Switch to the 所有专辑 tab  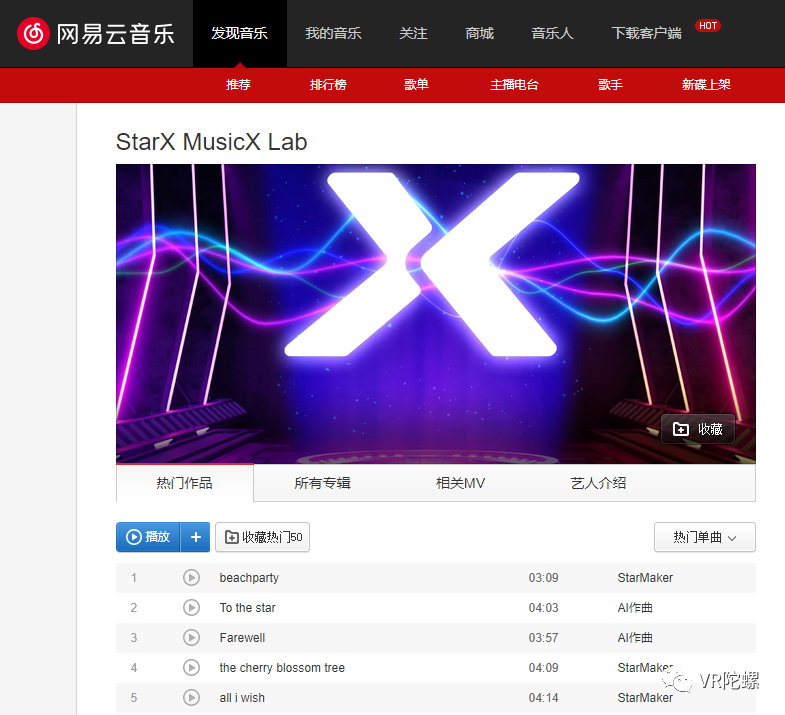point(322,483)
